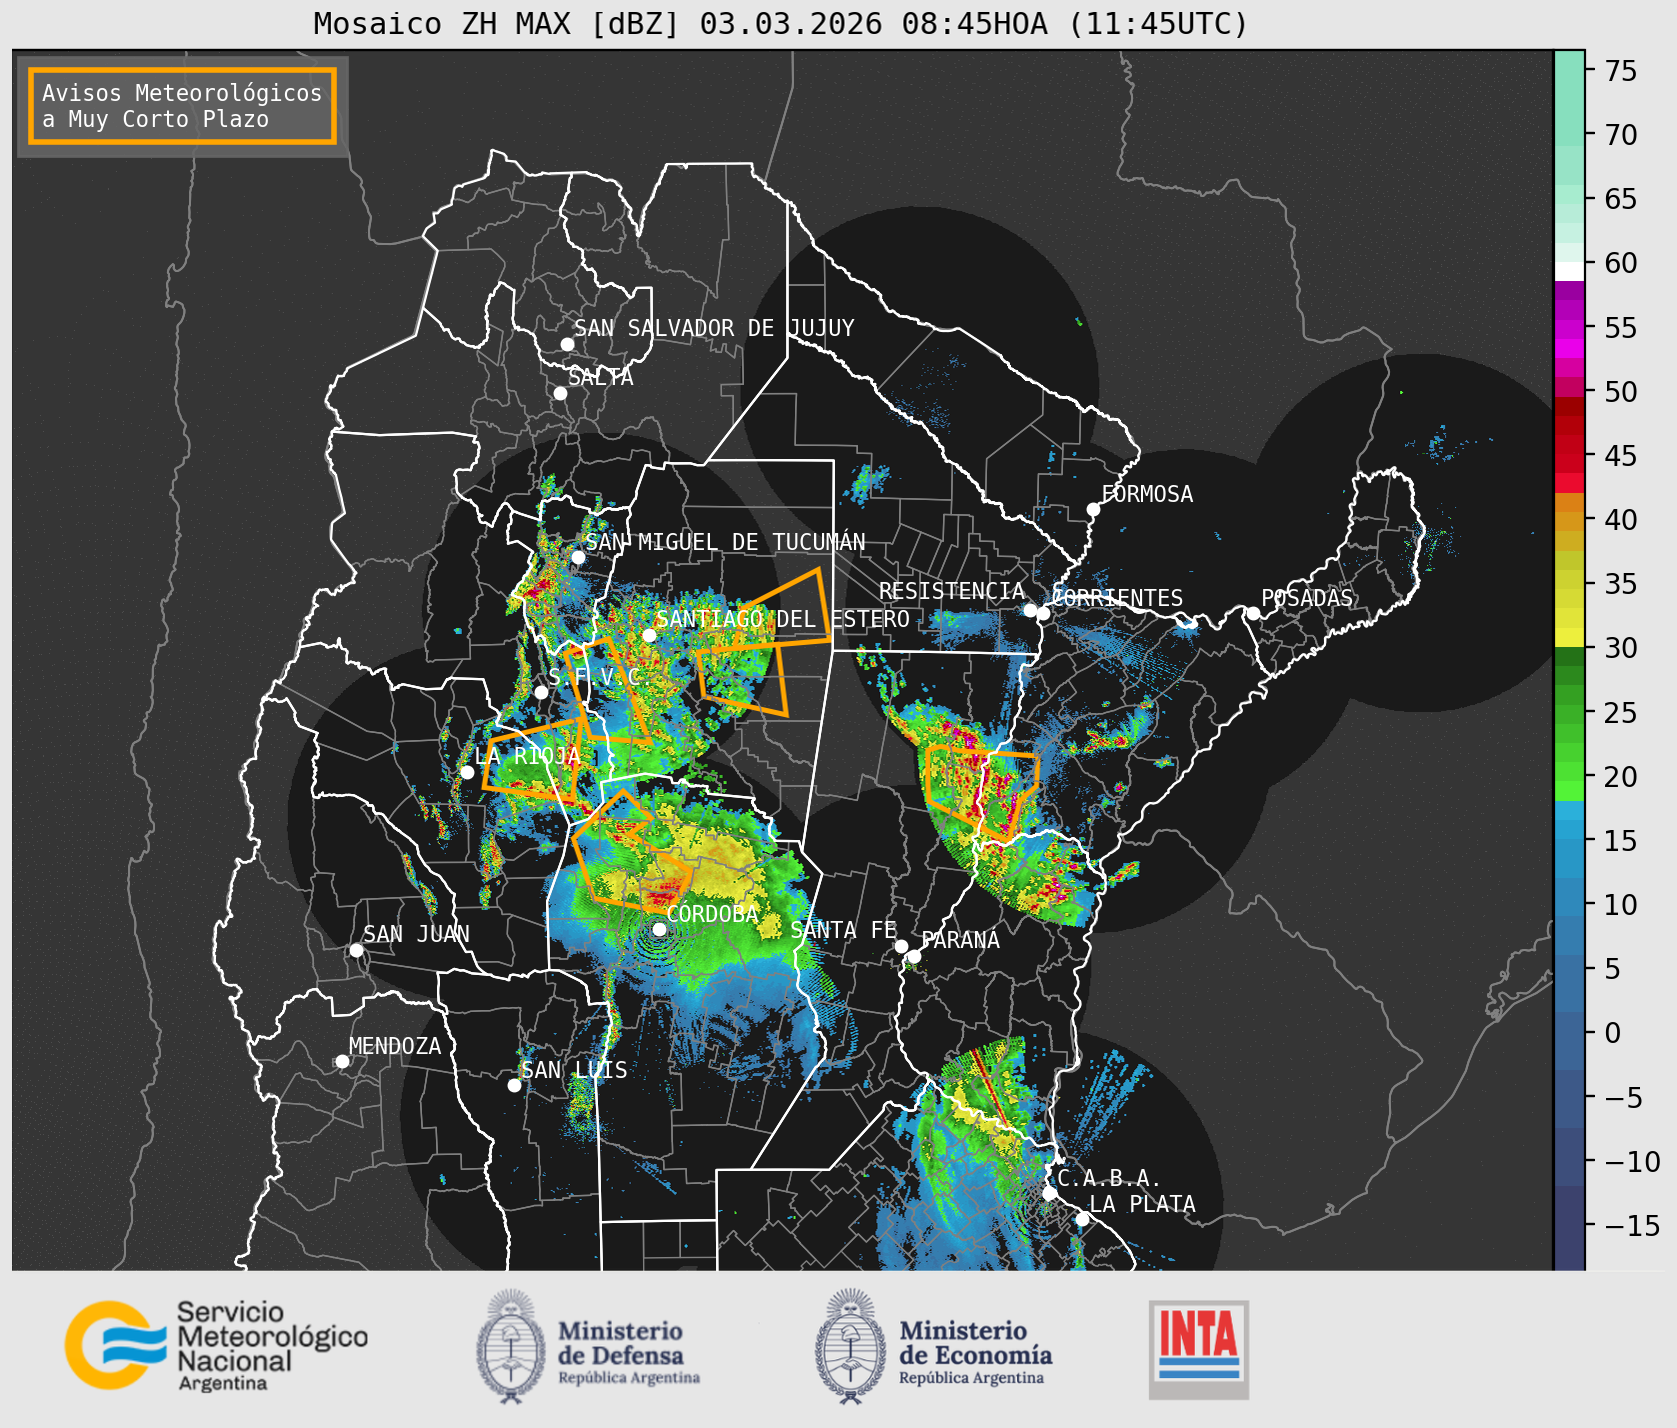This screenshot has width=1677, height=1428.
Task: Click the La Rioja city marker dot
Action: coord(467,772)
